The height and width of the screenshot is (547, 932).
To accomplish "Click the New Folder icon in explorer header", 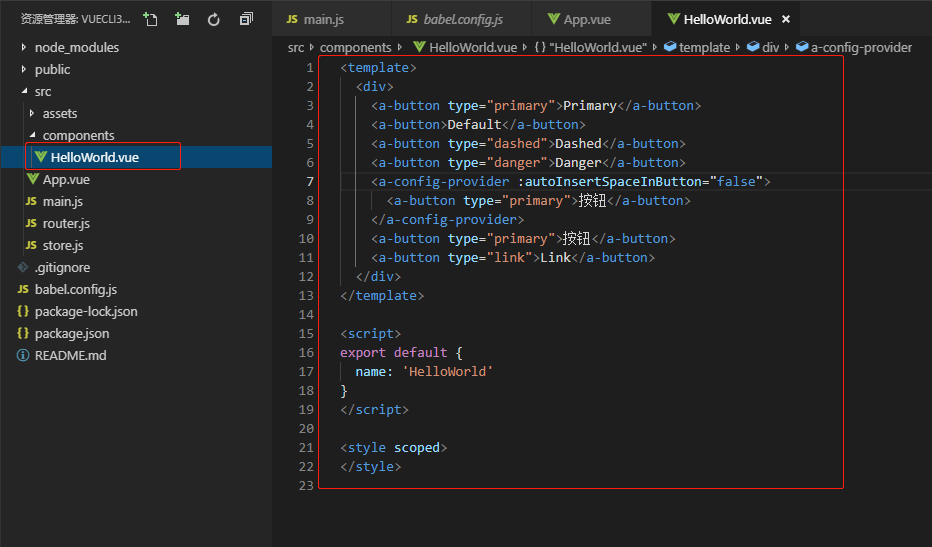I will (182, 19).
